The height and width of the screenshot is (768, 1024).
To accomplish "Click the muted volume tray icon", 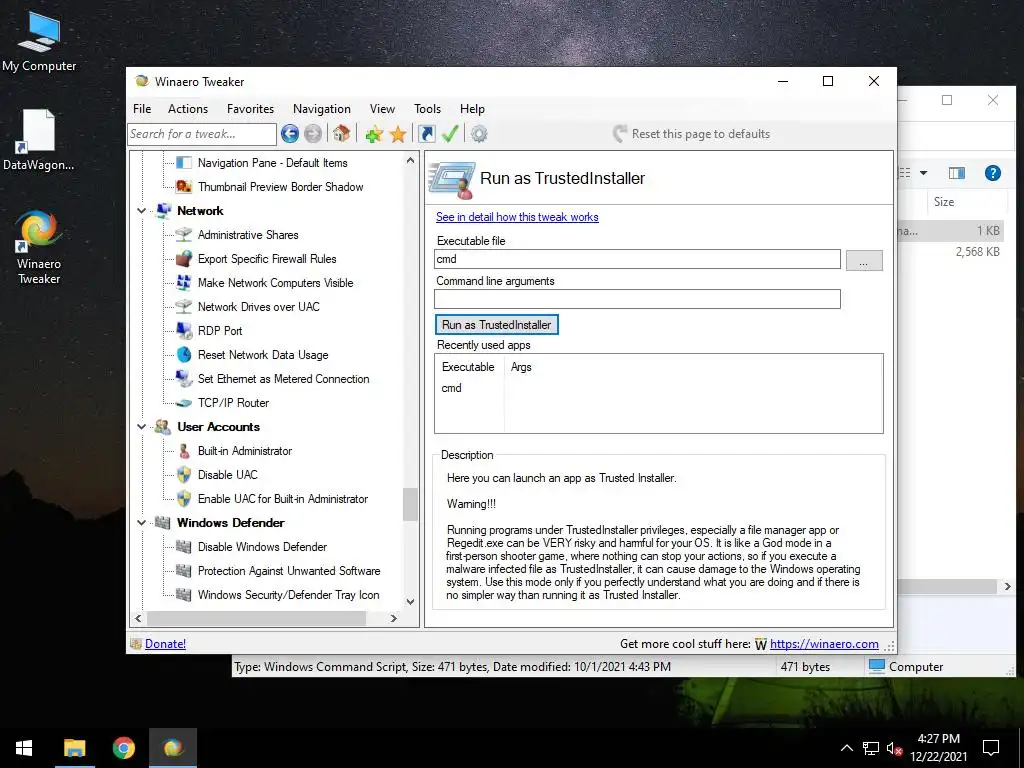I will (894, 749).
